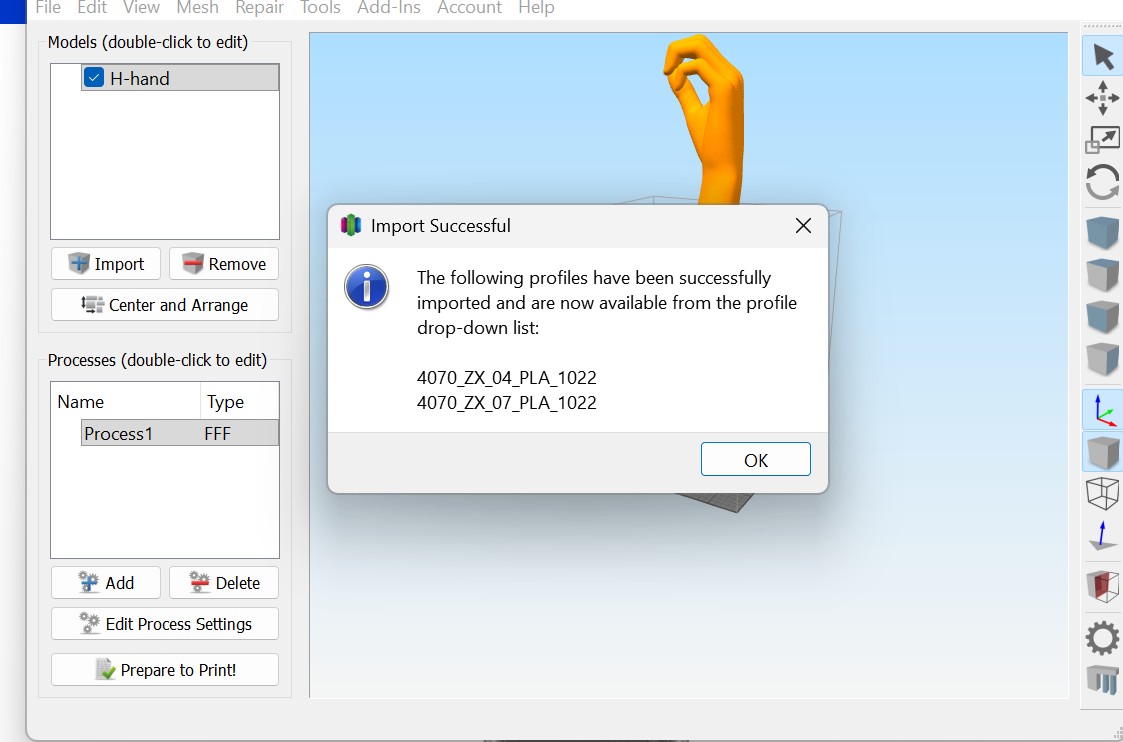Activate the rotate model tool

click(x=1102, y=183)
